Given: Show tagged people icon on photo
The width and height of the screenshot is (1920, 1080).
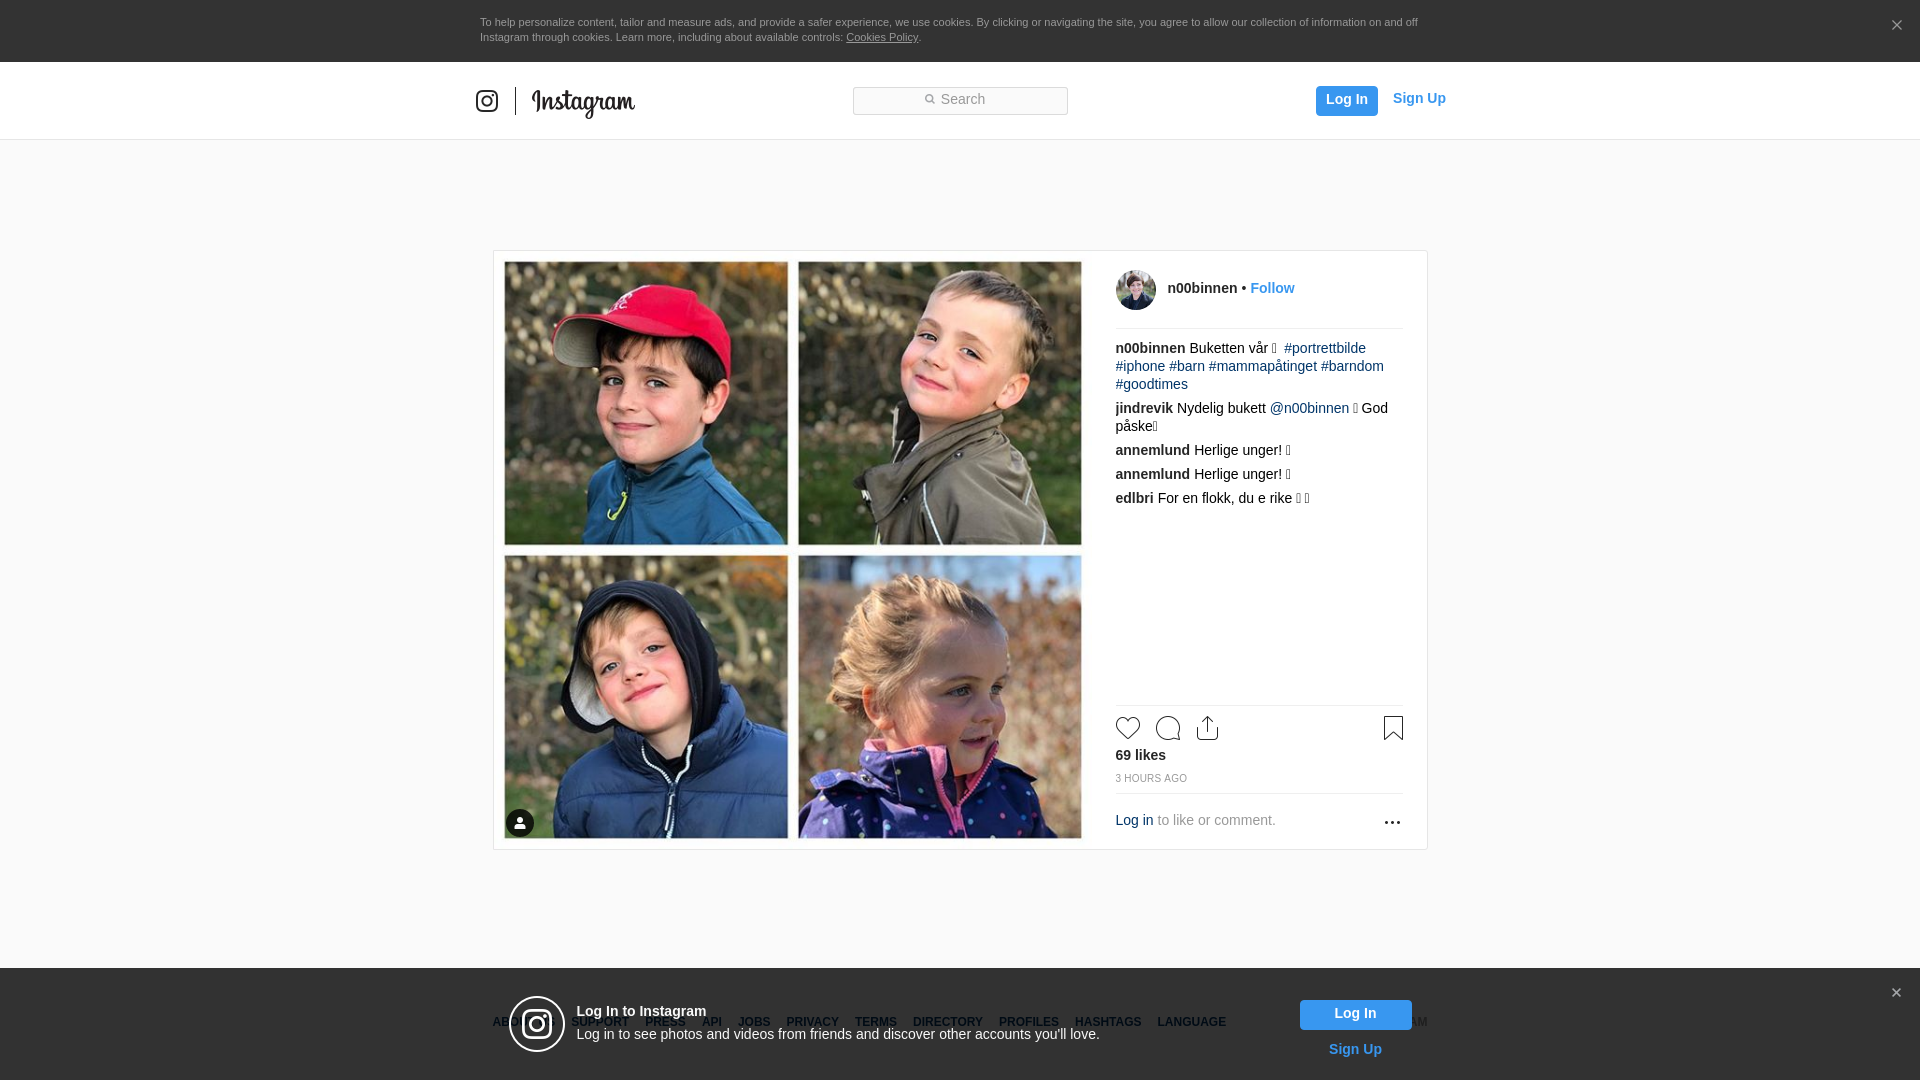Looking at the screenshot, I should point(520,823).
